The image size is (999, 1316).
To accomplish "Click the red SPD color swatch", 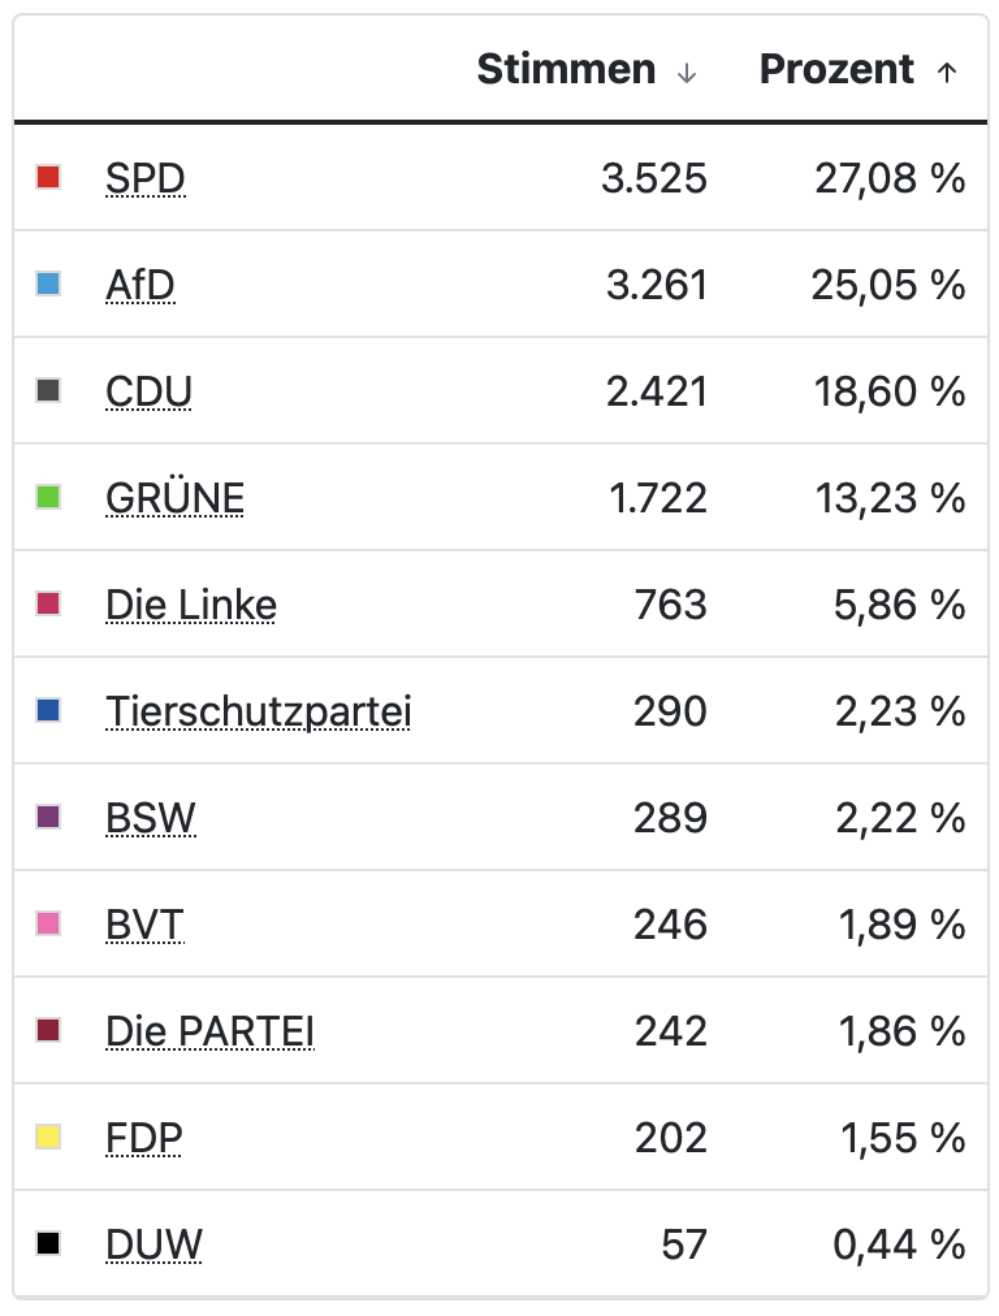I will click(48, 177).
